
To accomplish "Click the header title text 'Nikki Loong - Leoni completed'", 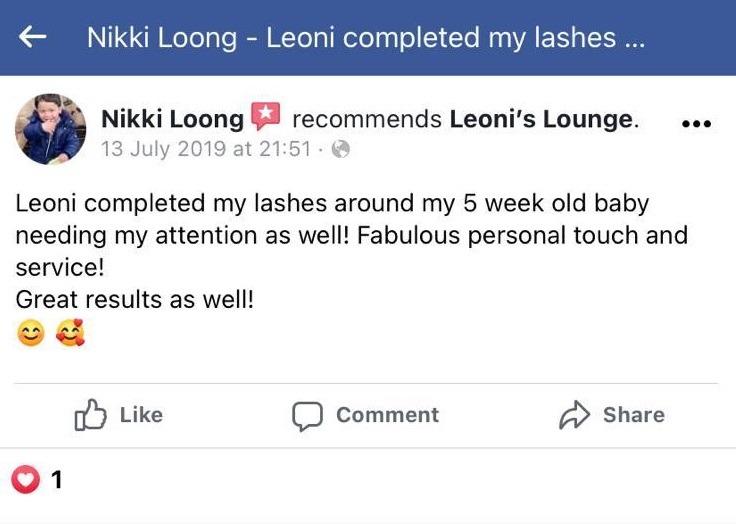I will tap(365, 38).
